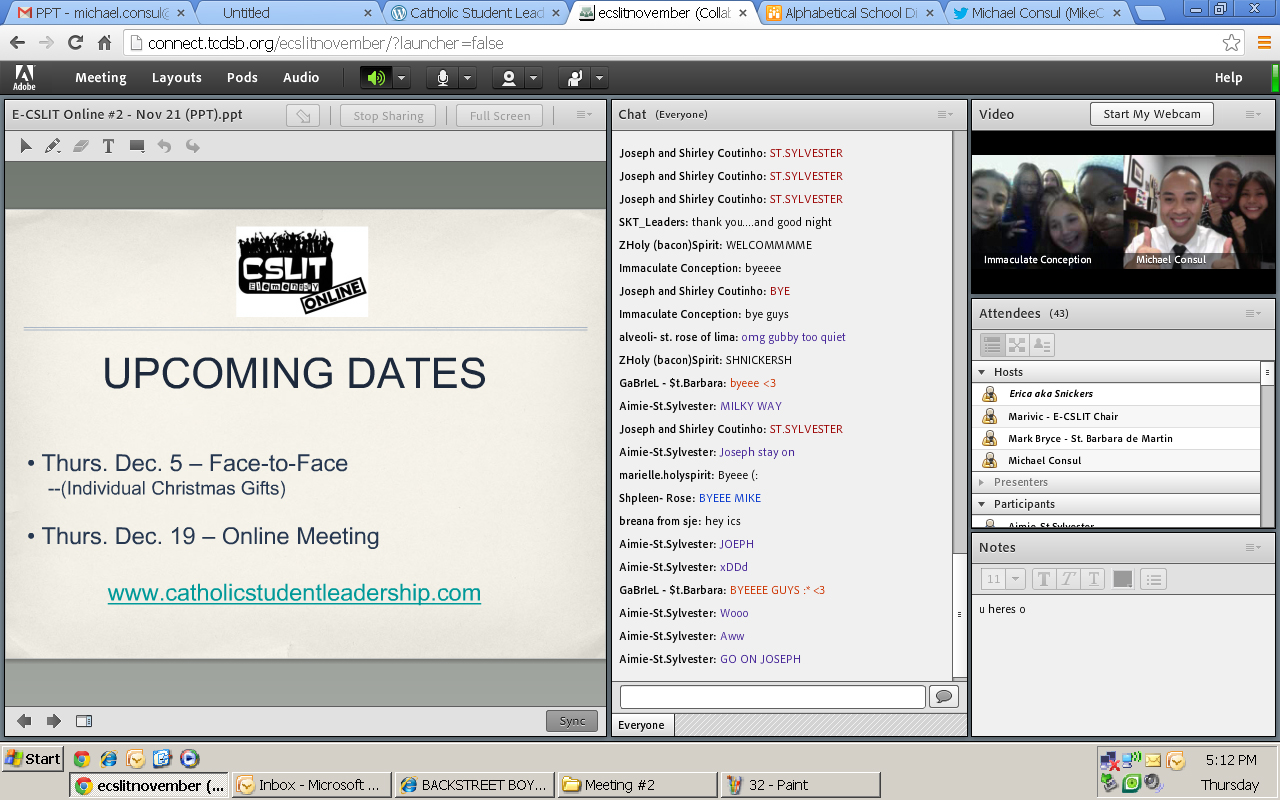Click the raise hand status icon
The image size is (1280, 800).
point(576,78)
